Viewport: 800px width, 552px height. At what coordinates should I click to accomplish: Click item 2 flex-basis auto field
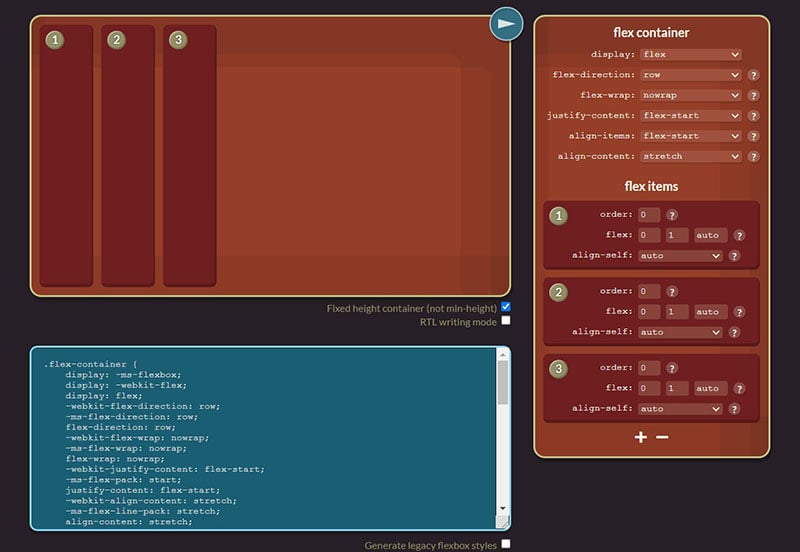(x=711, y=312)
